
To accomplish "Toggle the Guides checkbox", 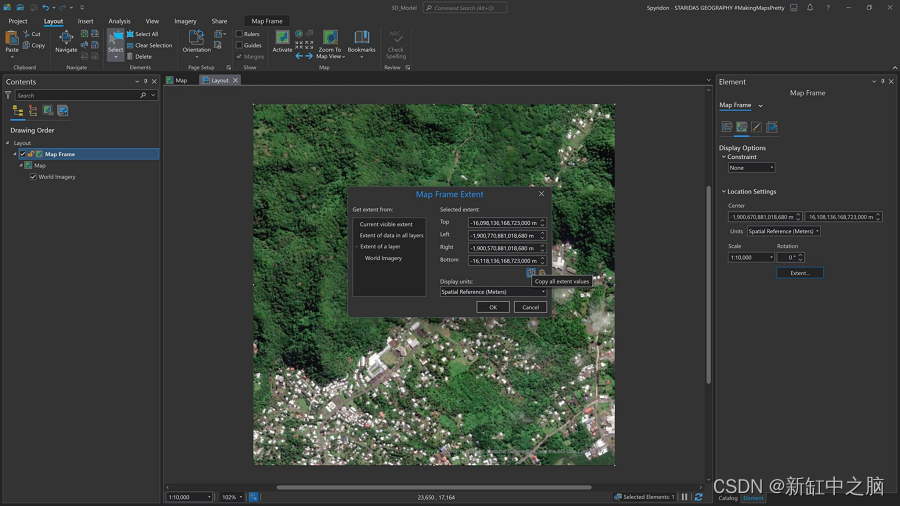I will click(239, 45).
